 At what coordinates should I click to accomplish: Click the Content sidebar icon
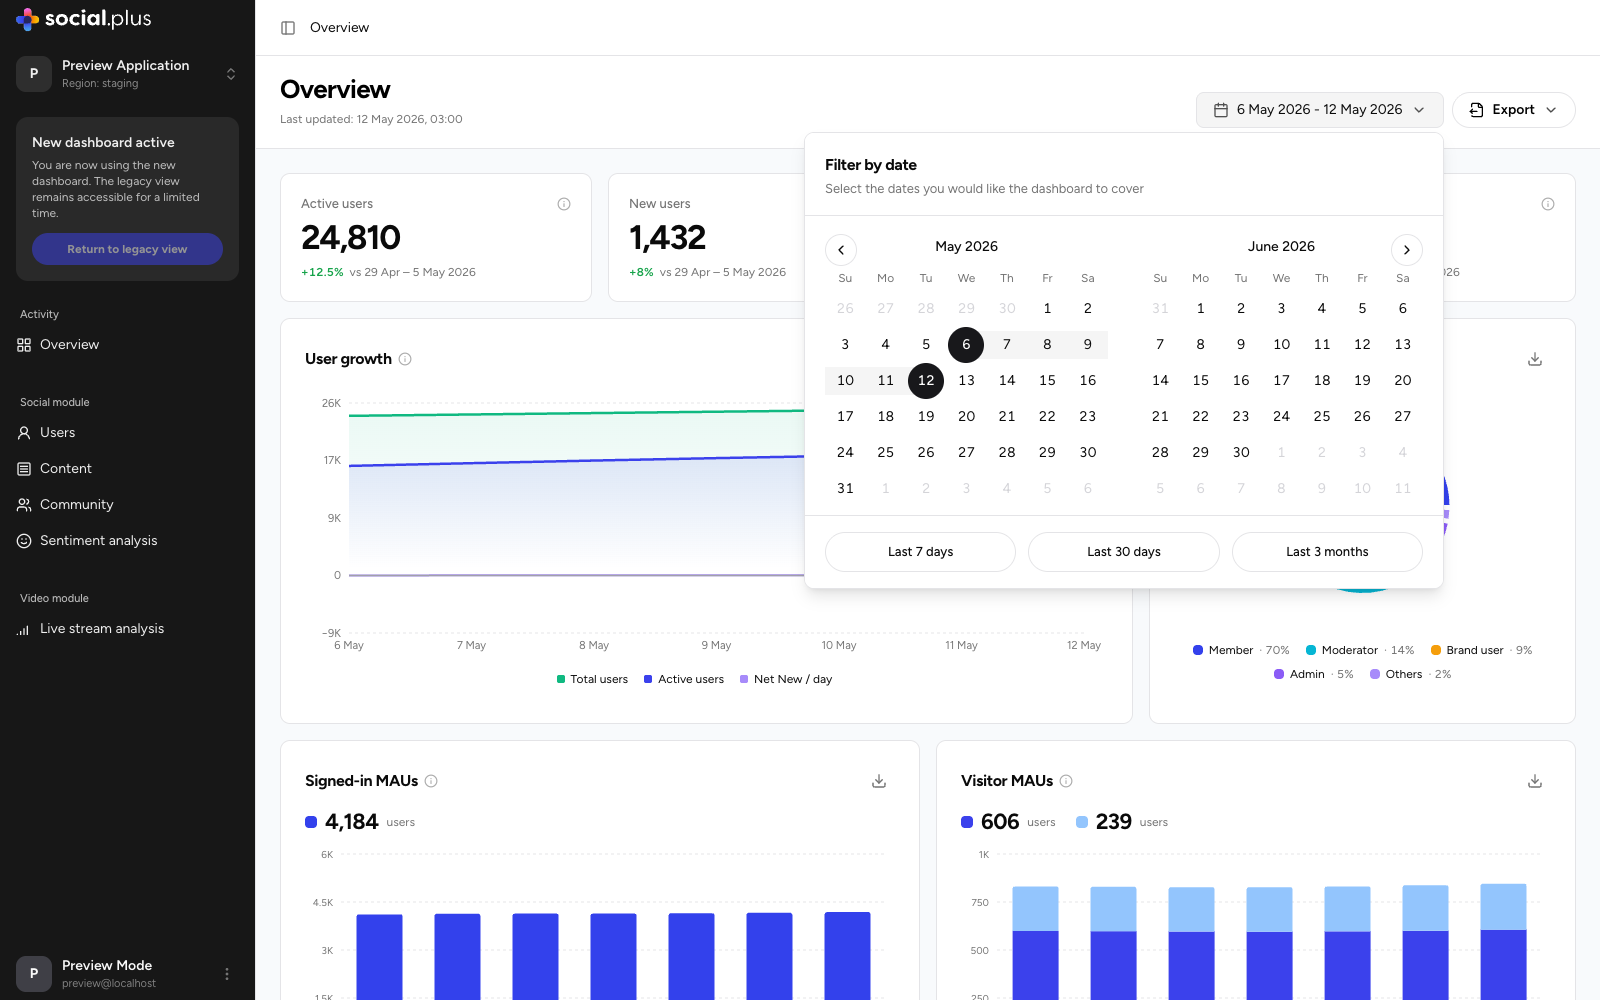24,469
